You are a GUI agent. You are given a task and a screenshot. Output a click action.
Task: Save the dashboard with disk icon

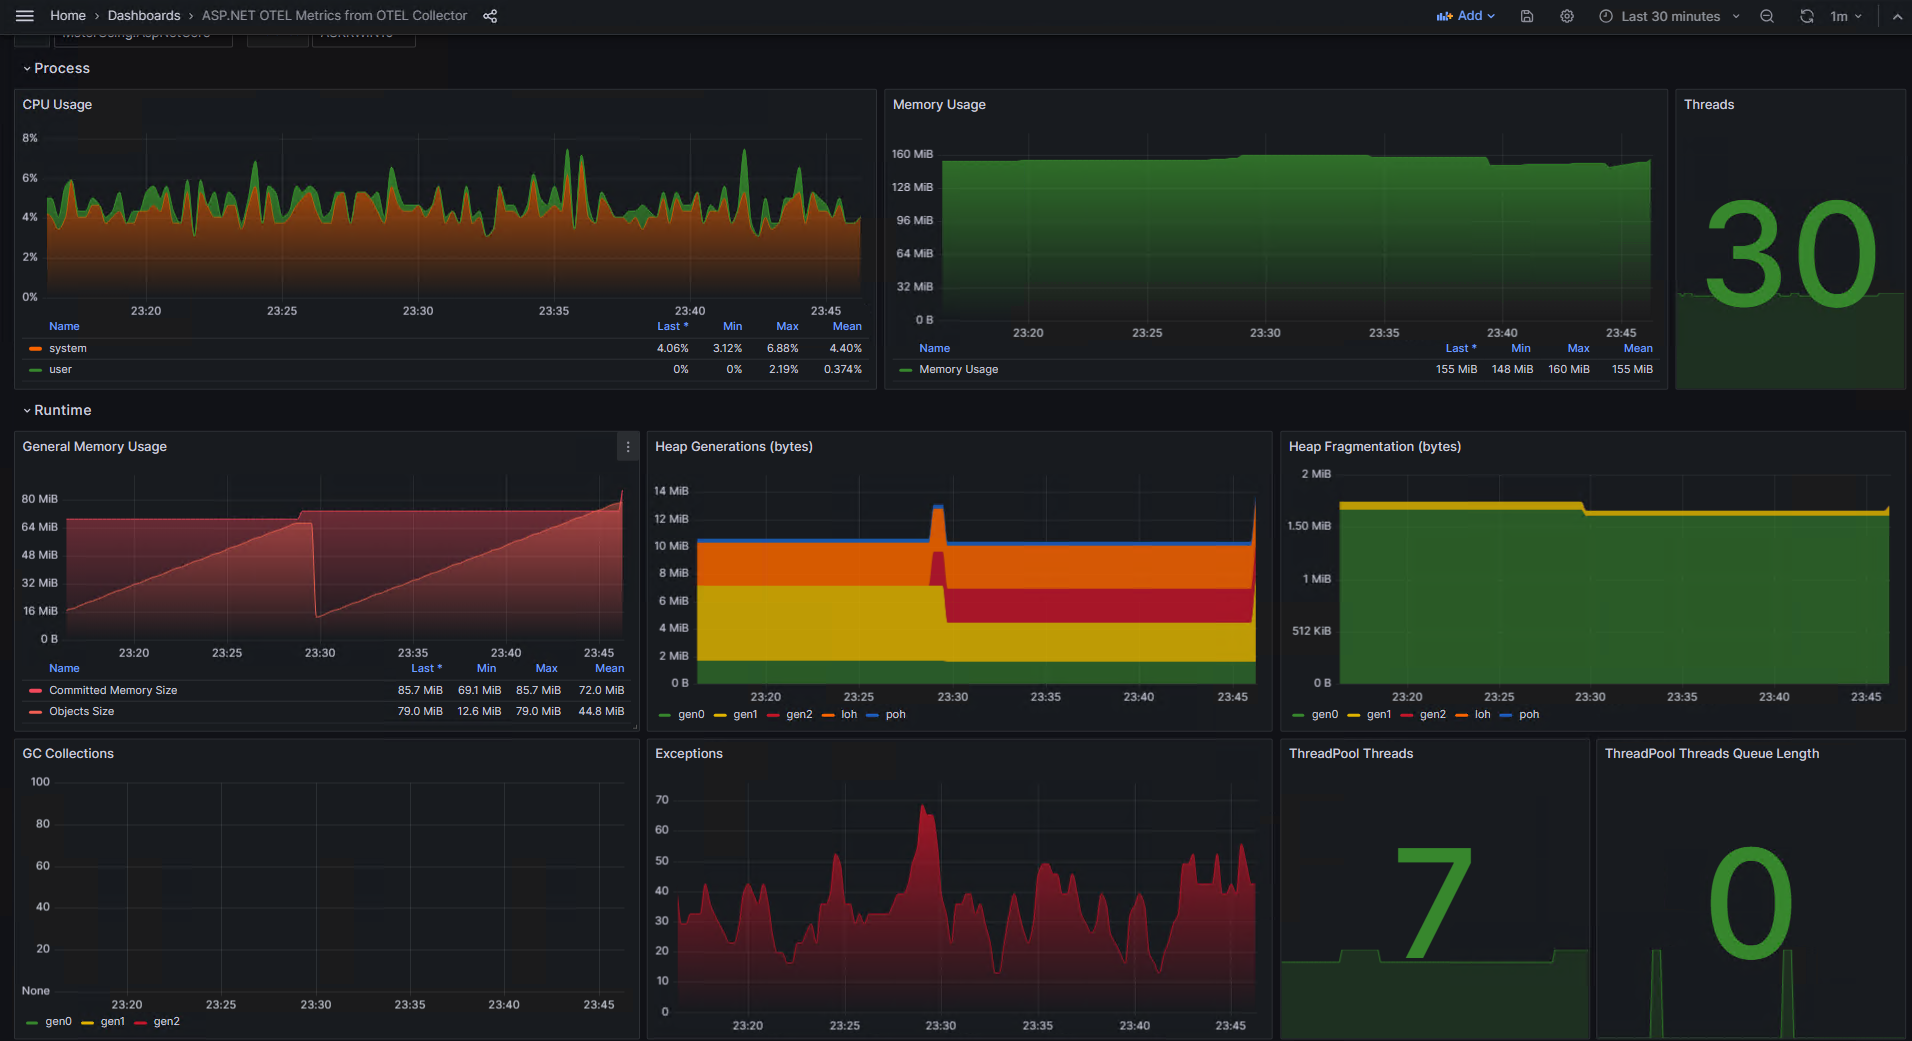coord(1527,16)
